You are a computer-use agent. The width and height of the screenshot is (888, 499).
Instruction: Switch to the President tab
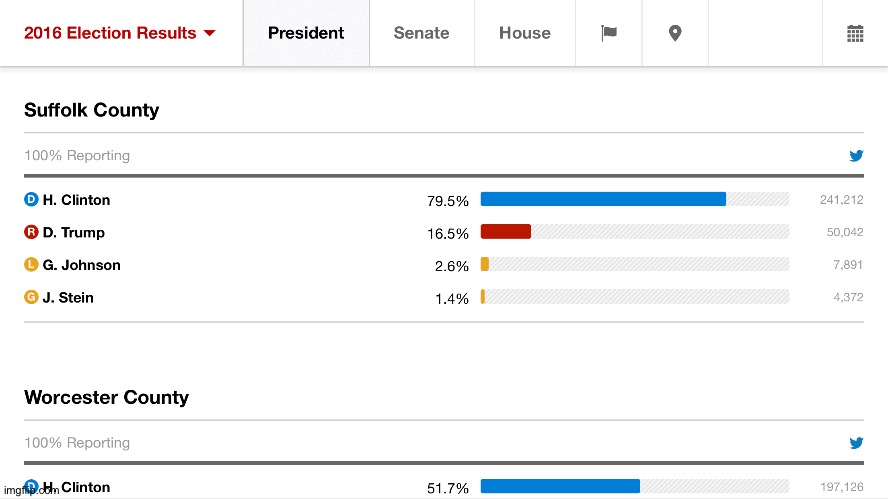(x=306, y=33)
